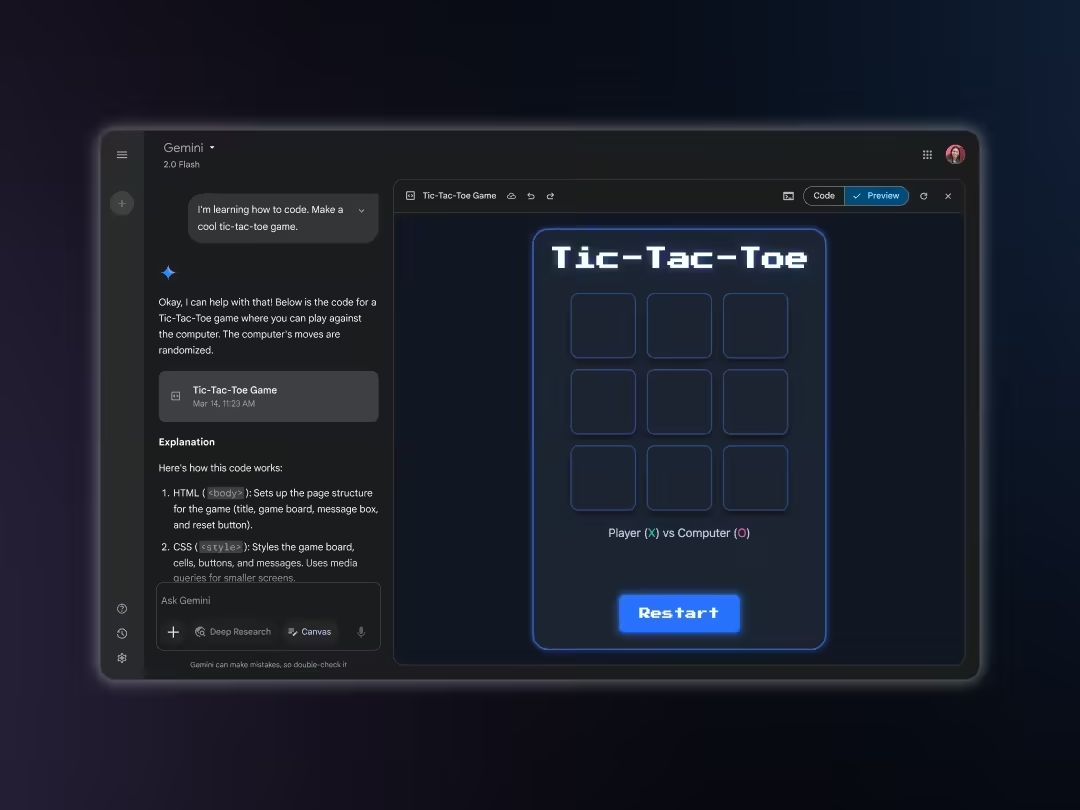
Task: Switch to the Preview tab
Action: tap(876, 196)
